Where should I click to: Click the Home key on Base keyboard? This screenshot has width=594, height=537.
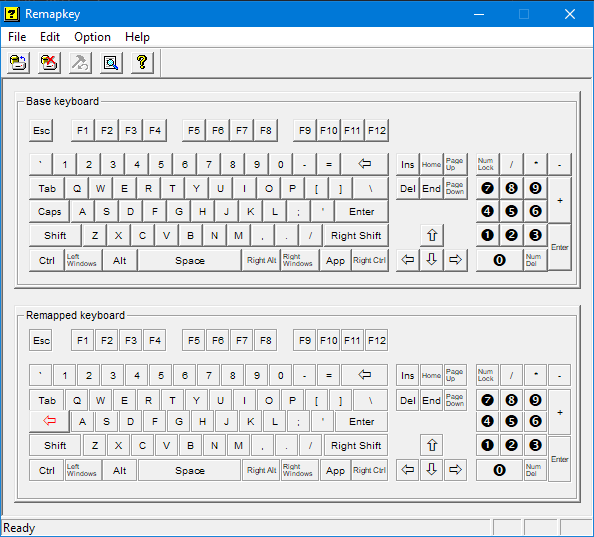point(431,164)
